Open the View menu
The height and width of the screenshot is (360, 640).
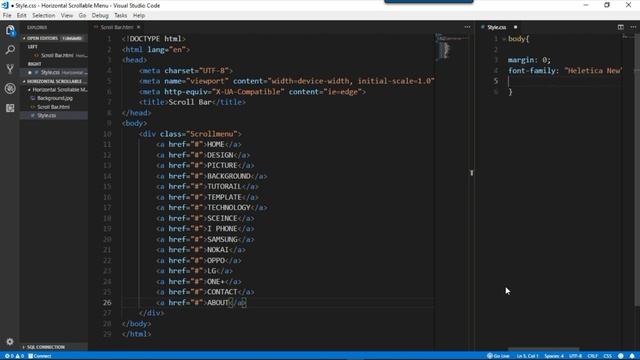(67, 16)
